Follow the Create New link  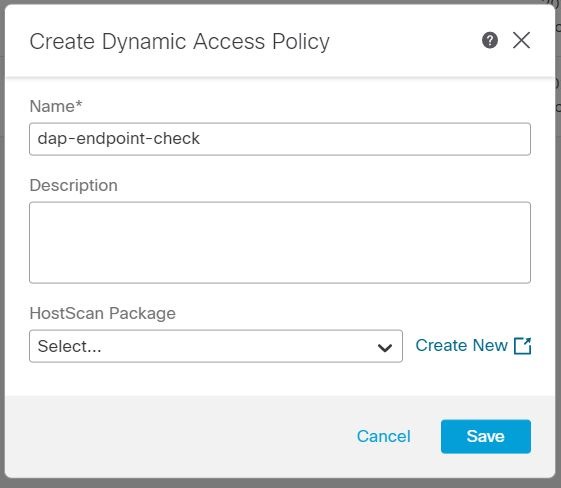click(462, 346)
